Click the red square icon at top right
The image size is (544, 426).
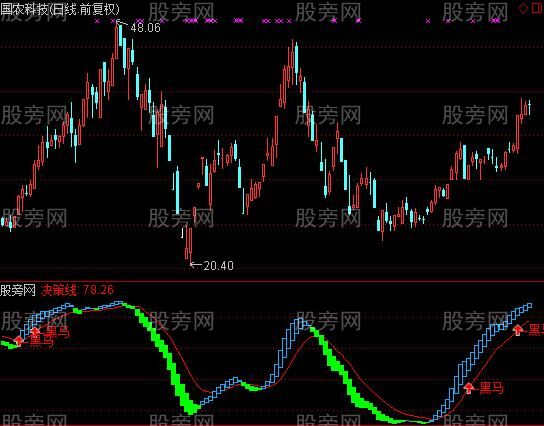(x=537, y=9)
